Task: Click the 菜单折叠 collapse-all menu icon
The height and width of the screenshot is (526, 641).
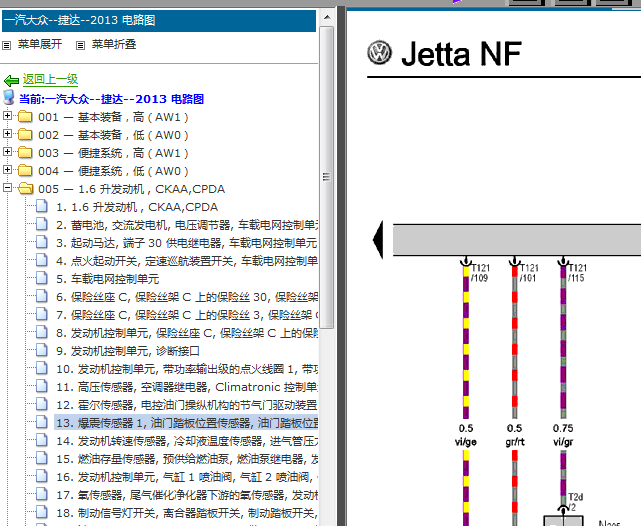Action: coord(81,45)
